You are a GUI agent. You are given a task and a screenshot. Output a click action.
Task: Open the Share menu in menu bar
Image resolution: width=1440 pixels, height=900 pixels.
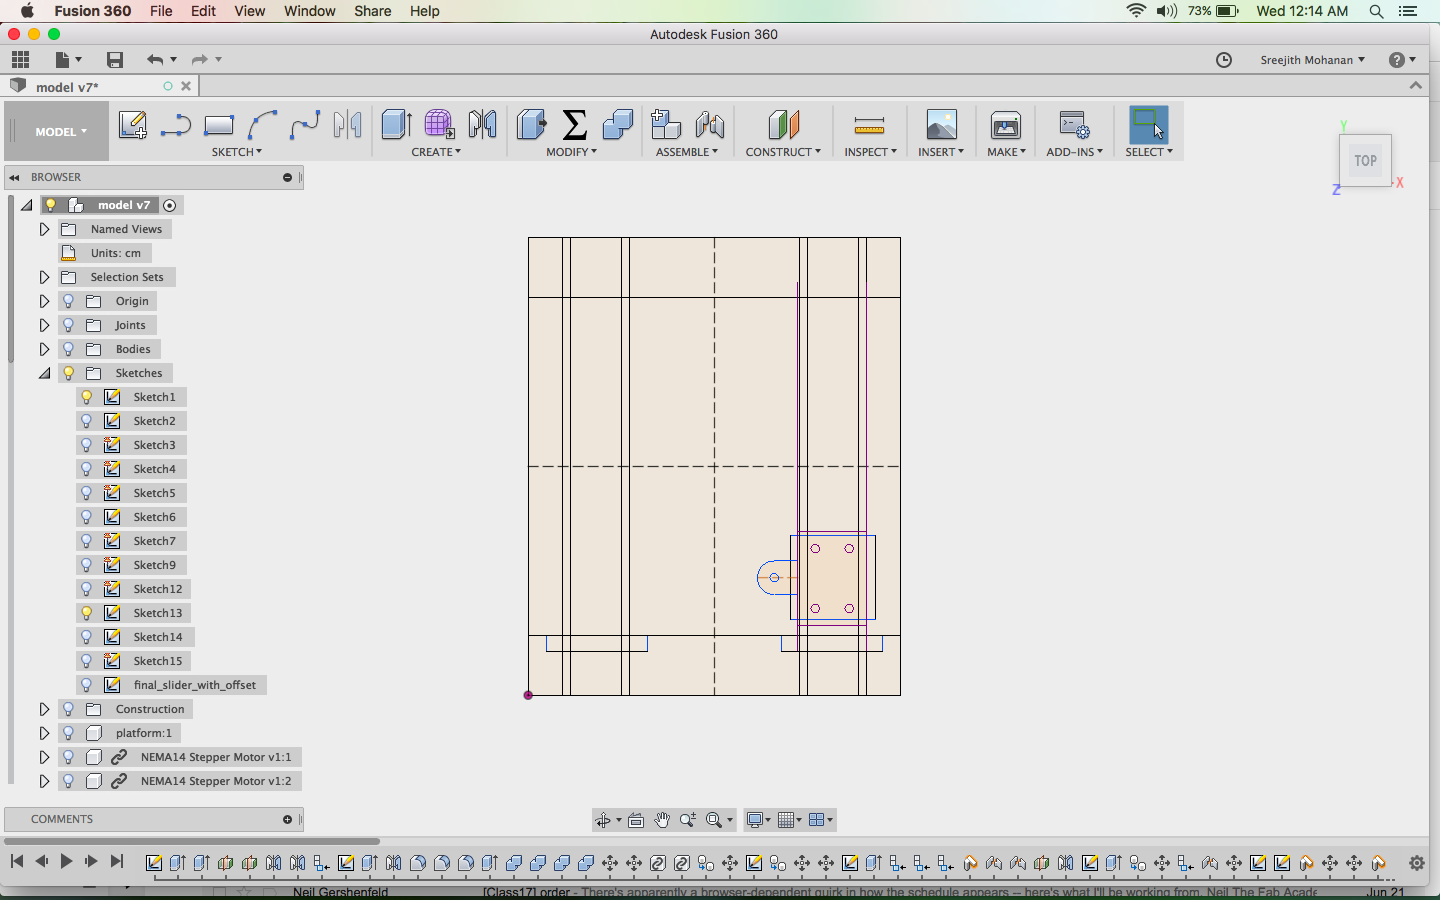[372, 11]
